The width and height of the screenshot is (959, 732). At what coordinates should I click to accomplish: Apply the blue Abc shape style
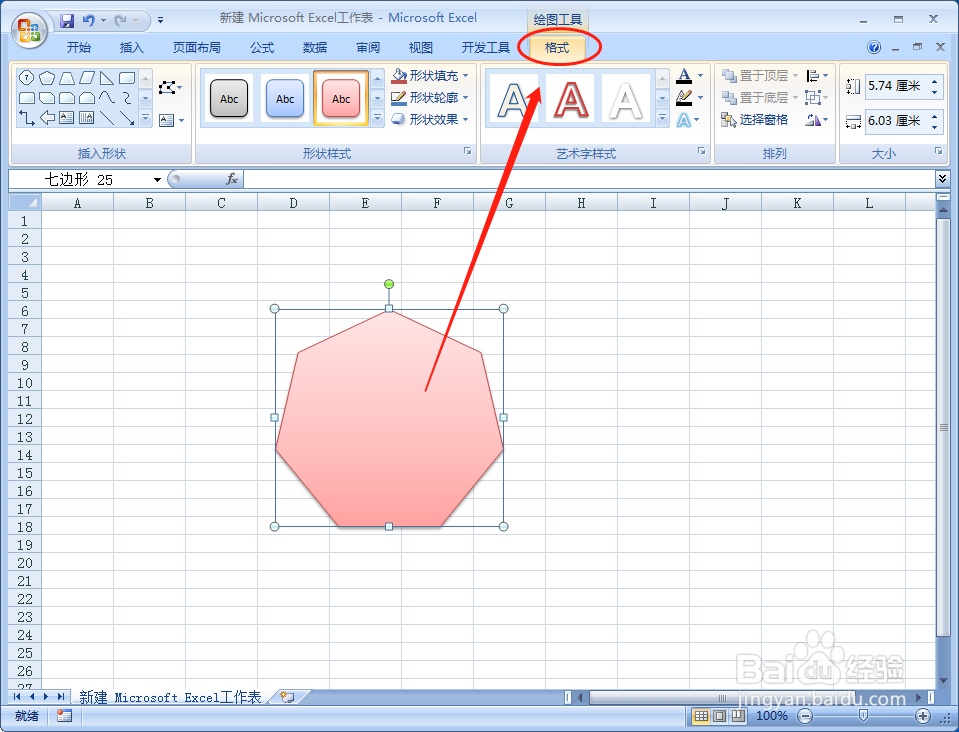pos(285,98)
